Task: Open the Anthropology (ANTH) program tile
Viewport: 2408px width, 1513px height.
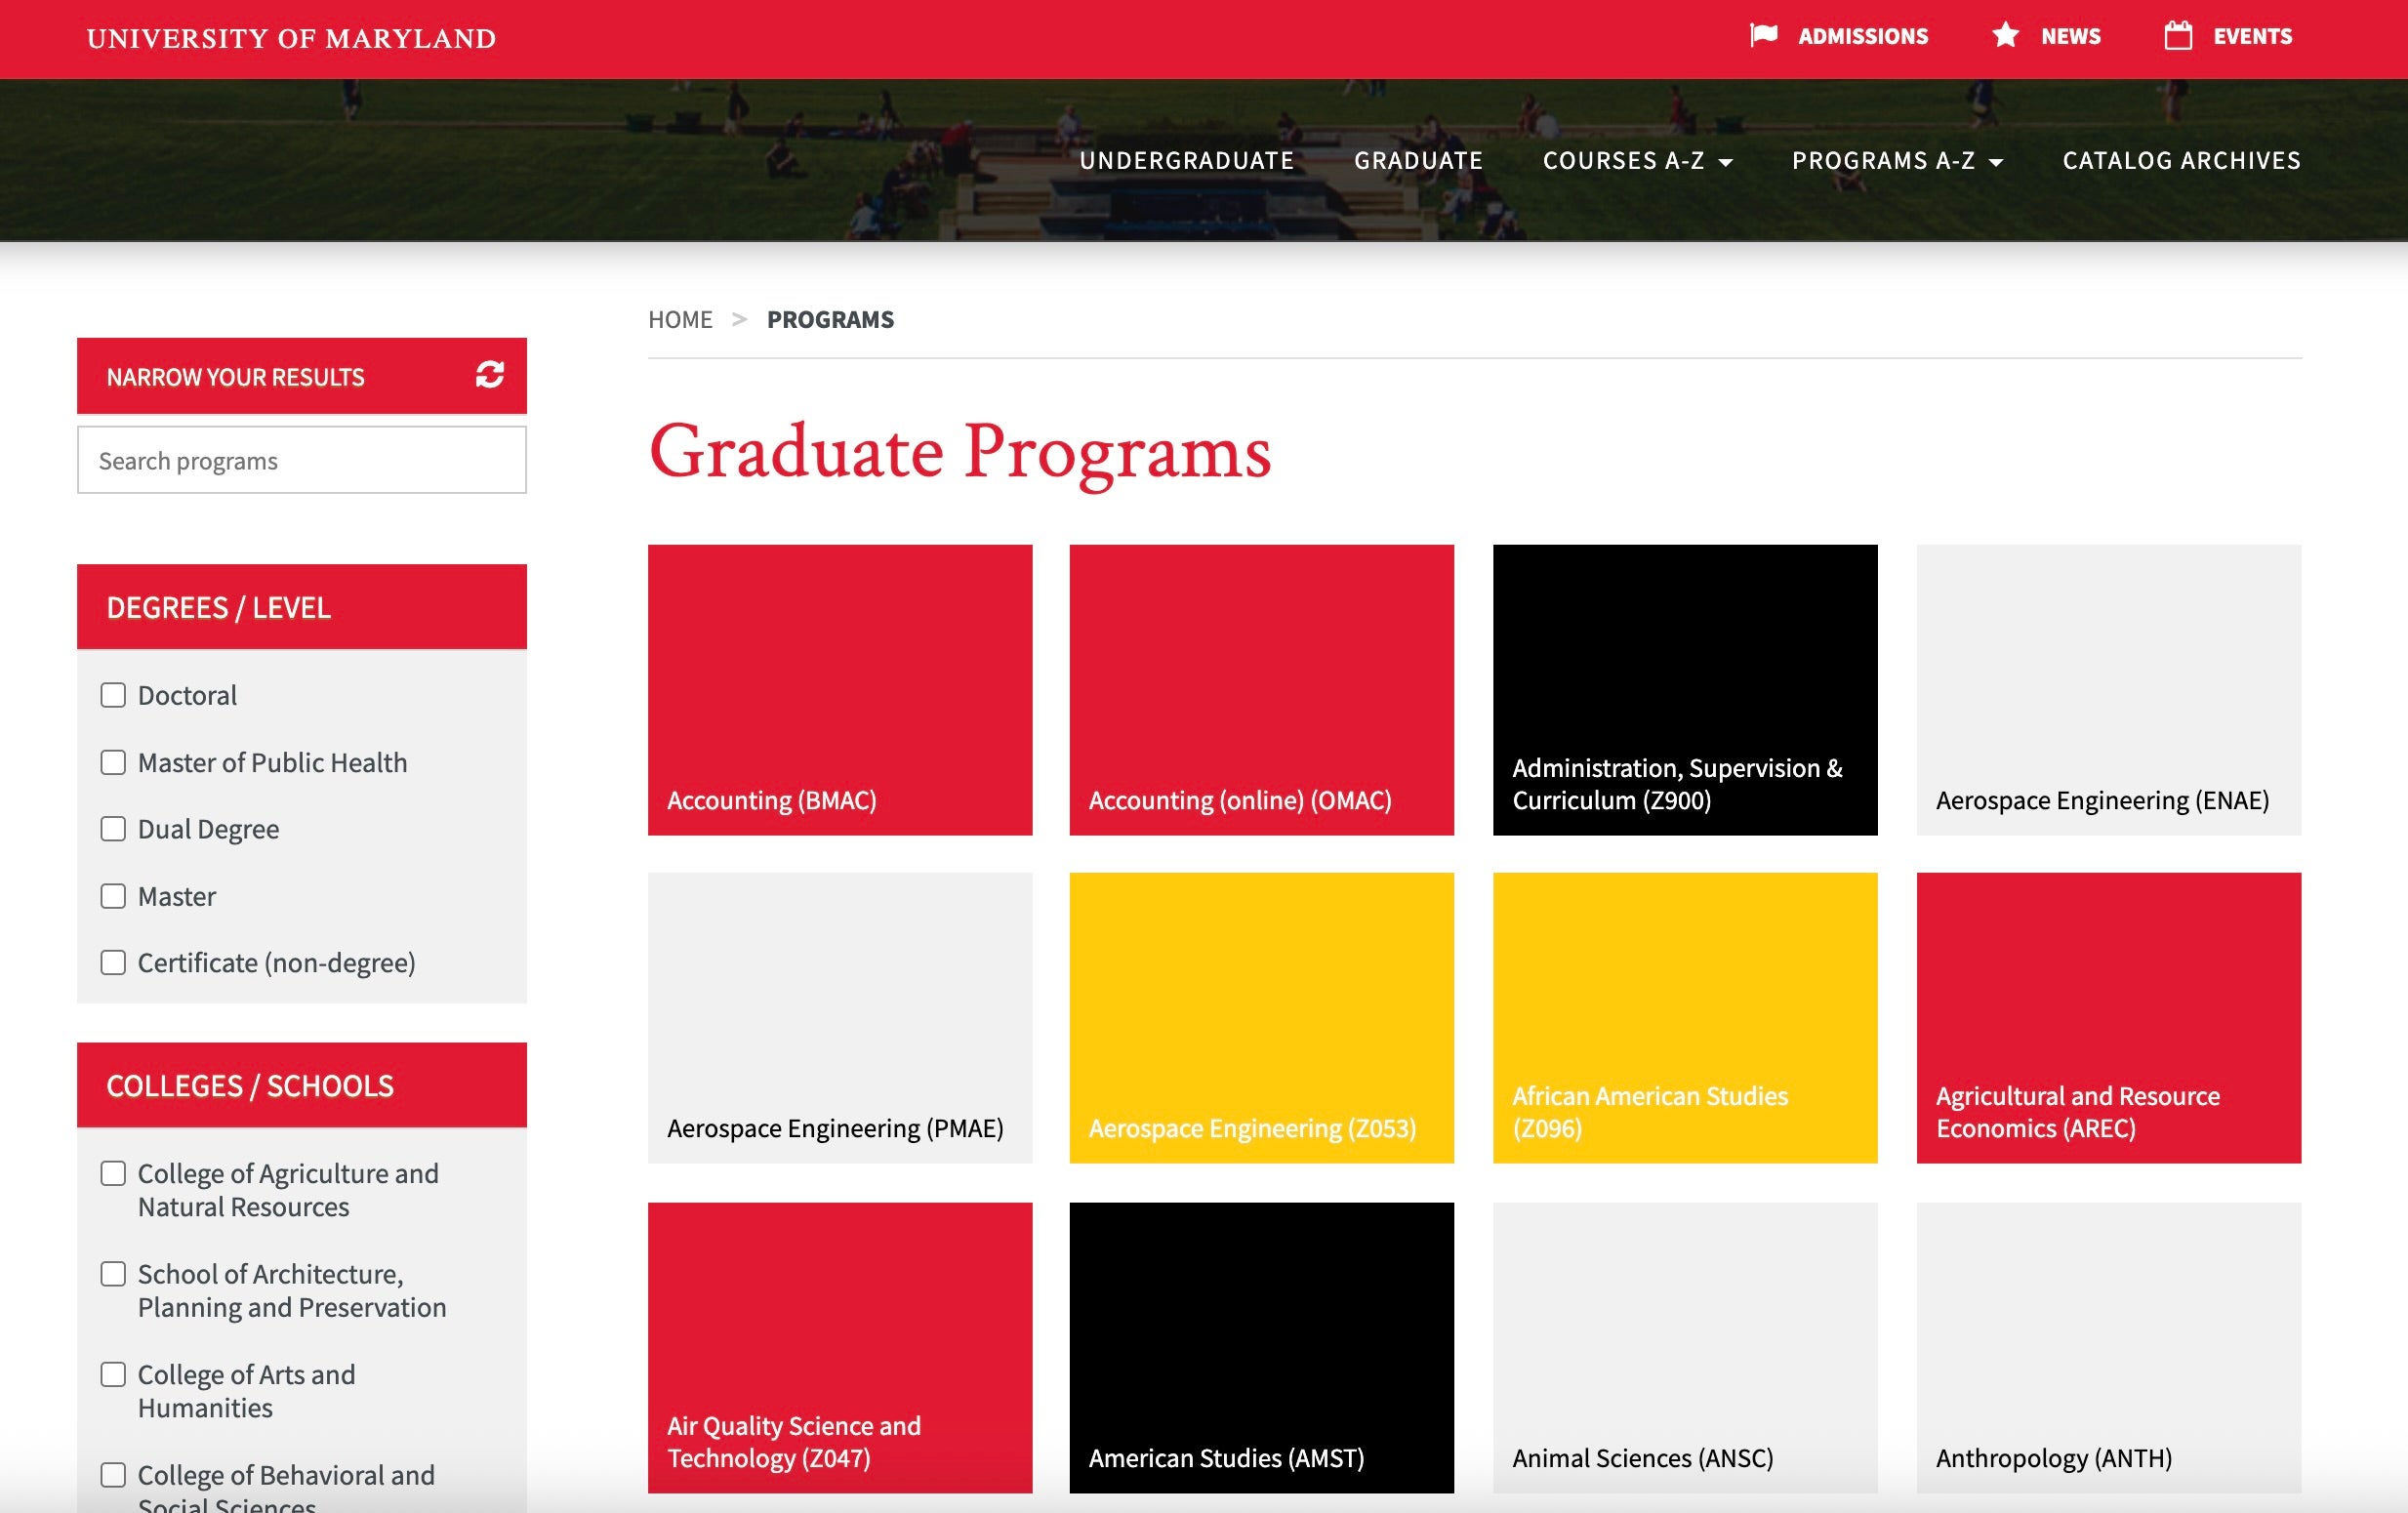Action: point(2108,1348)
